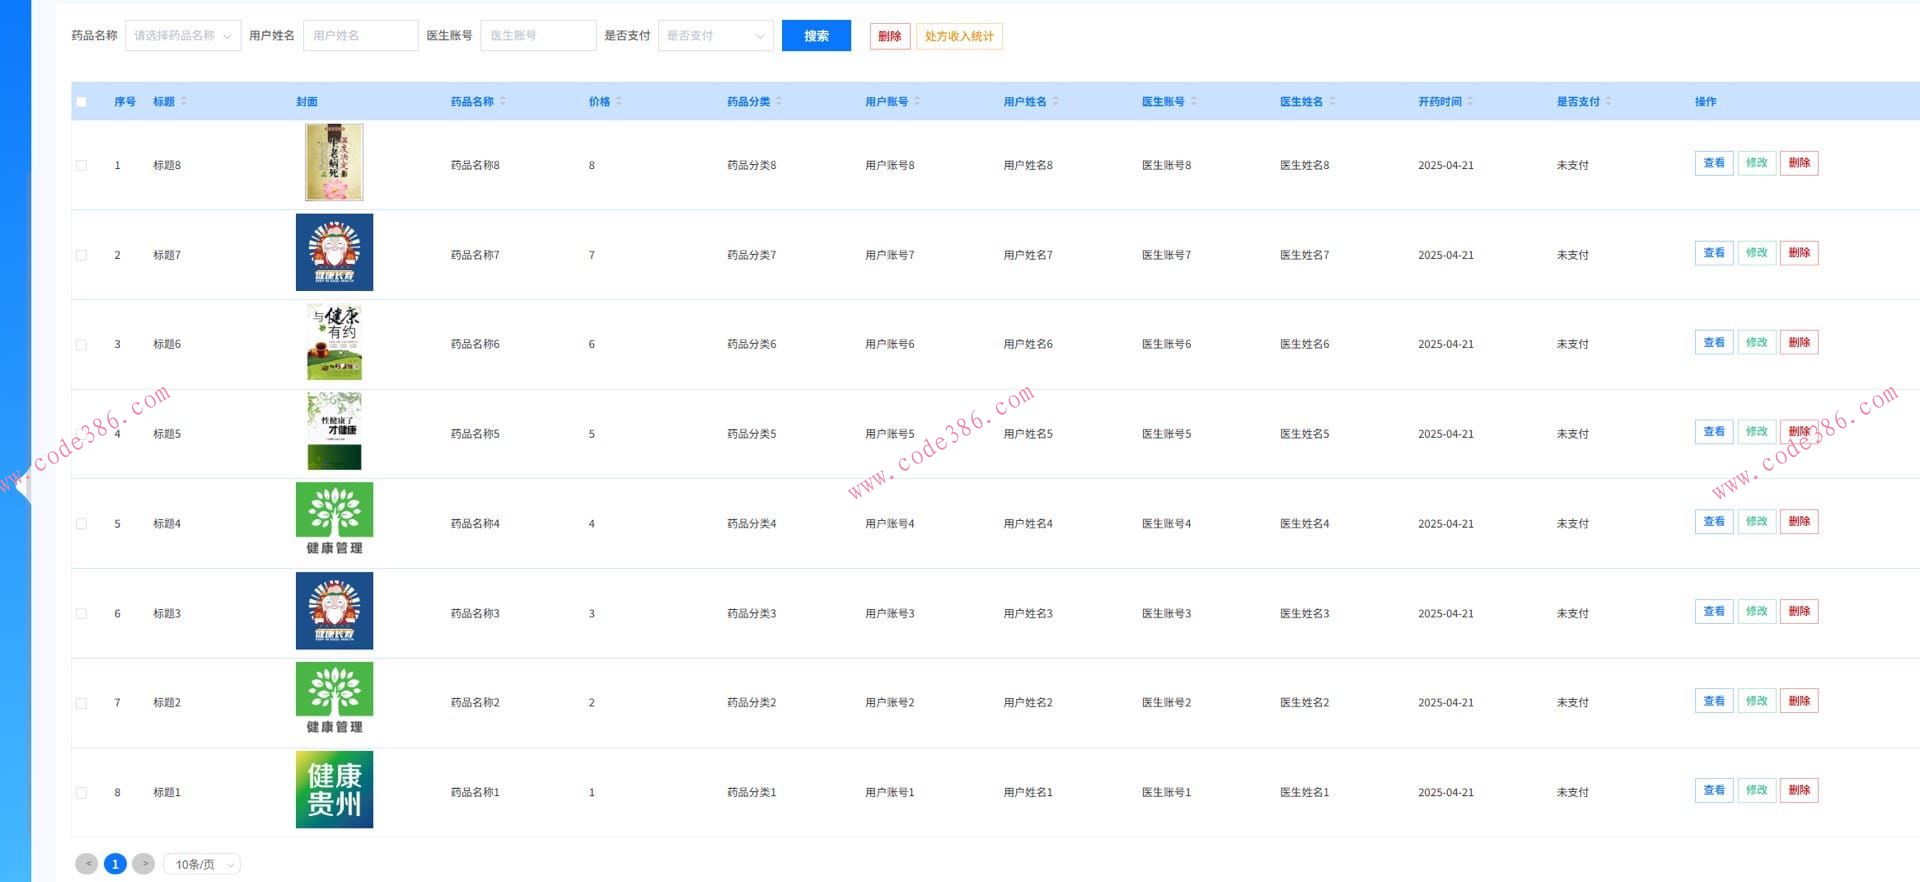The image size is (1920, 882).
Task: Select page 1 in pagination
Action: tap(115, 864)
